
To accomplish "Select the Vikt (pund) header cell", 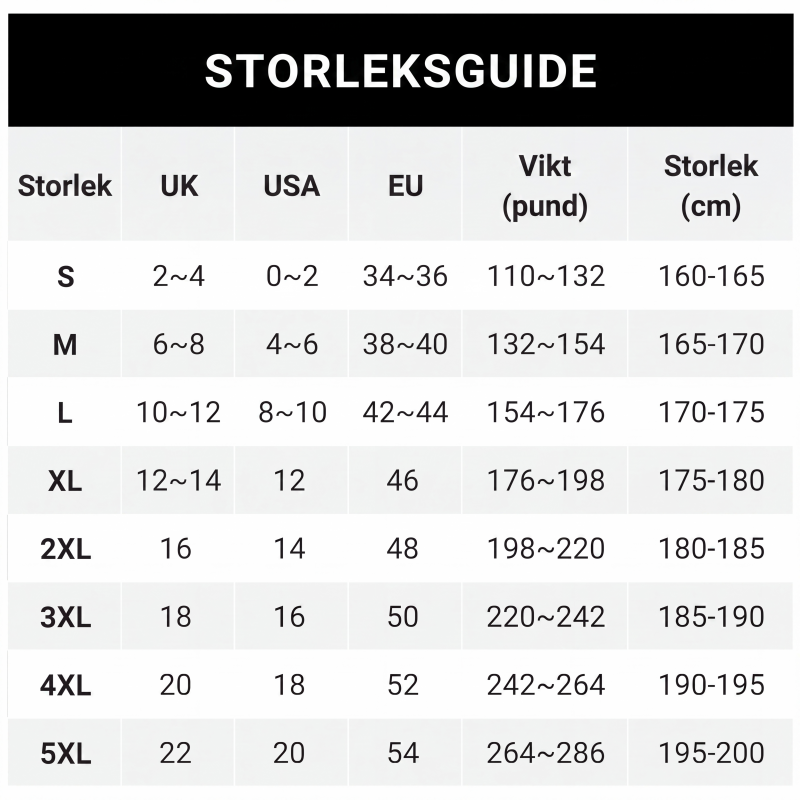I will click(x=545, y=185).
